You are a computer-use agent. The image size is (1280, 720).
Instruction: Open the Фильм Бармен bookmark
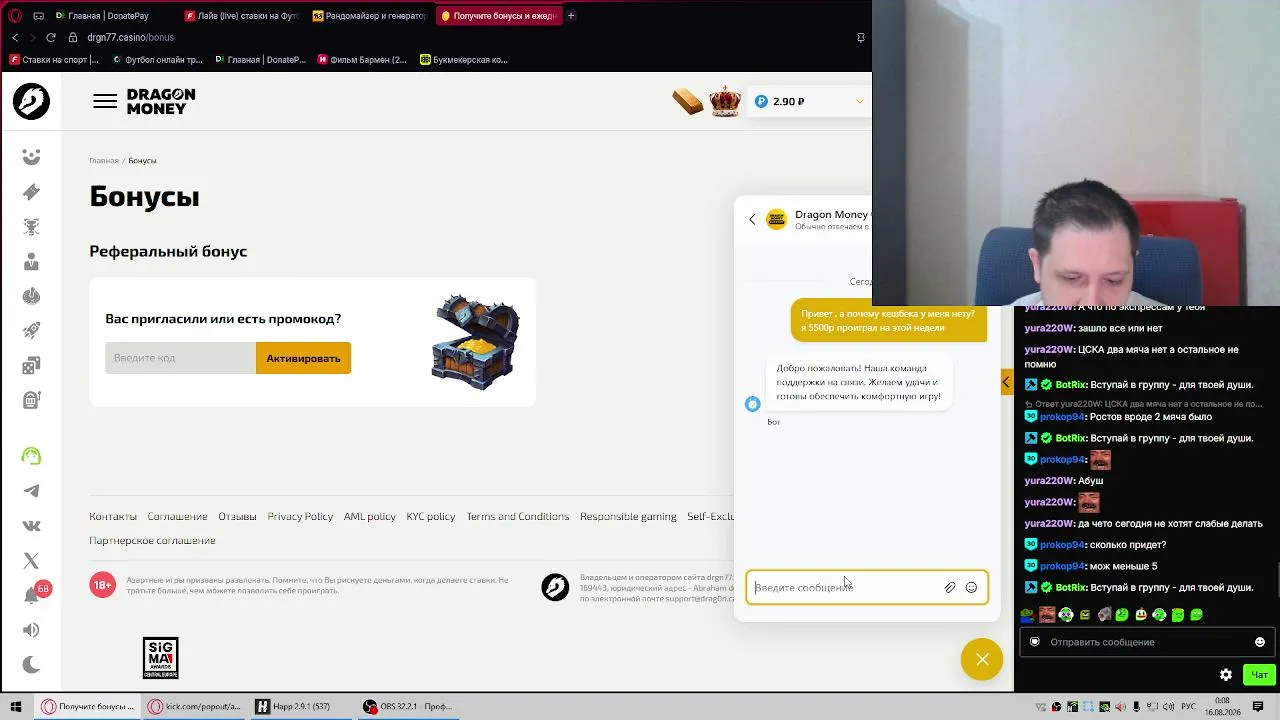click(x=362, y=60)
